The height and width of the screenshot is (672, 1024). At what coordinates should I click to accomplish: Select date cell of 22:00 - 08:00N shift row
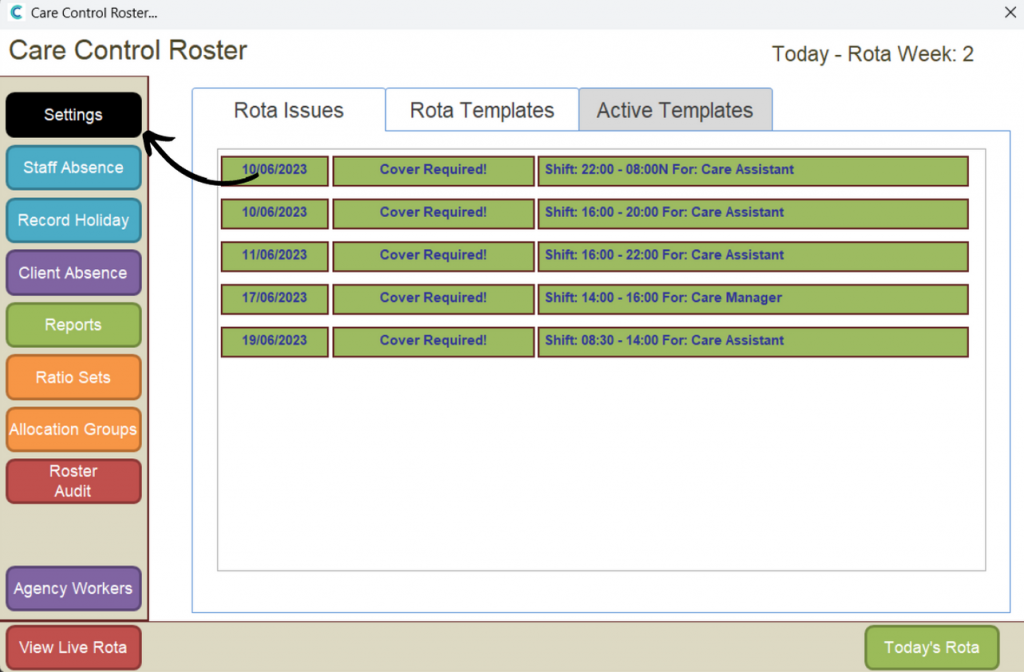click(274, 170)
